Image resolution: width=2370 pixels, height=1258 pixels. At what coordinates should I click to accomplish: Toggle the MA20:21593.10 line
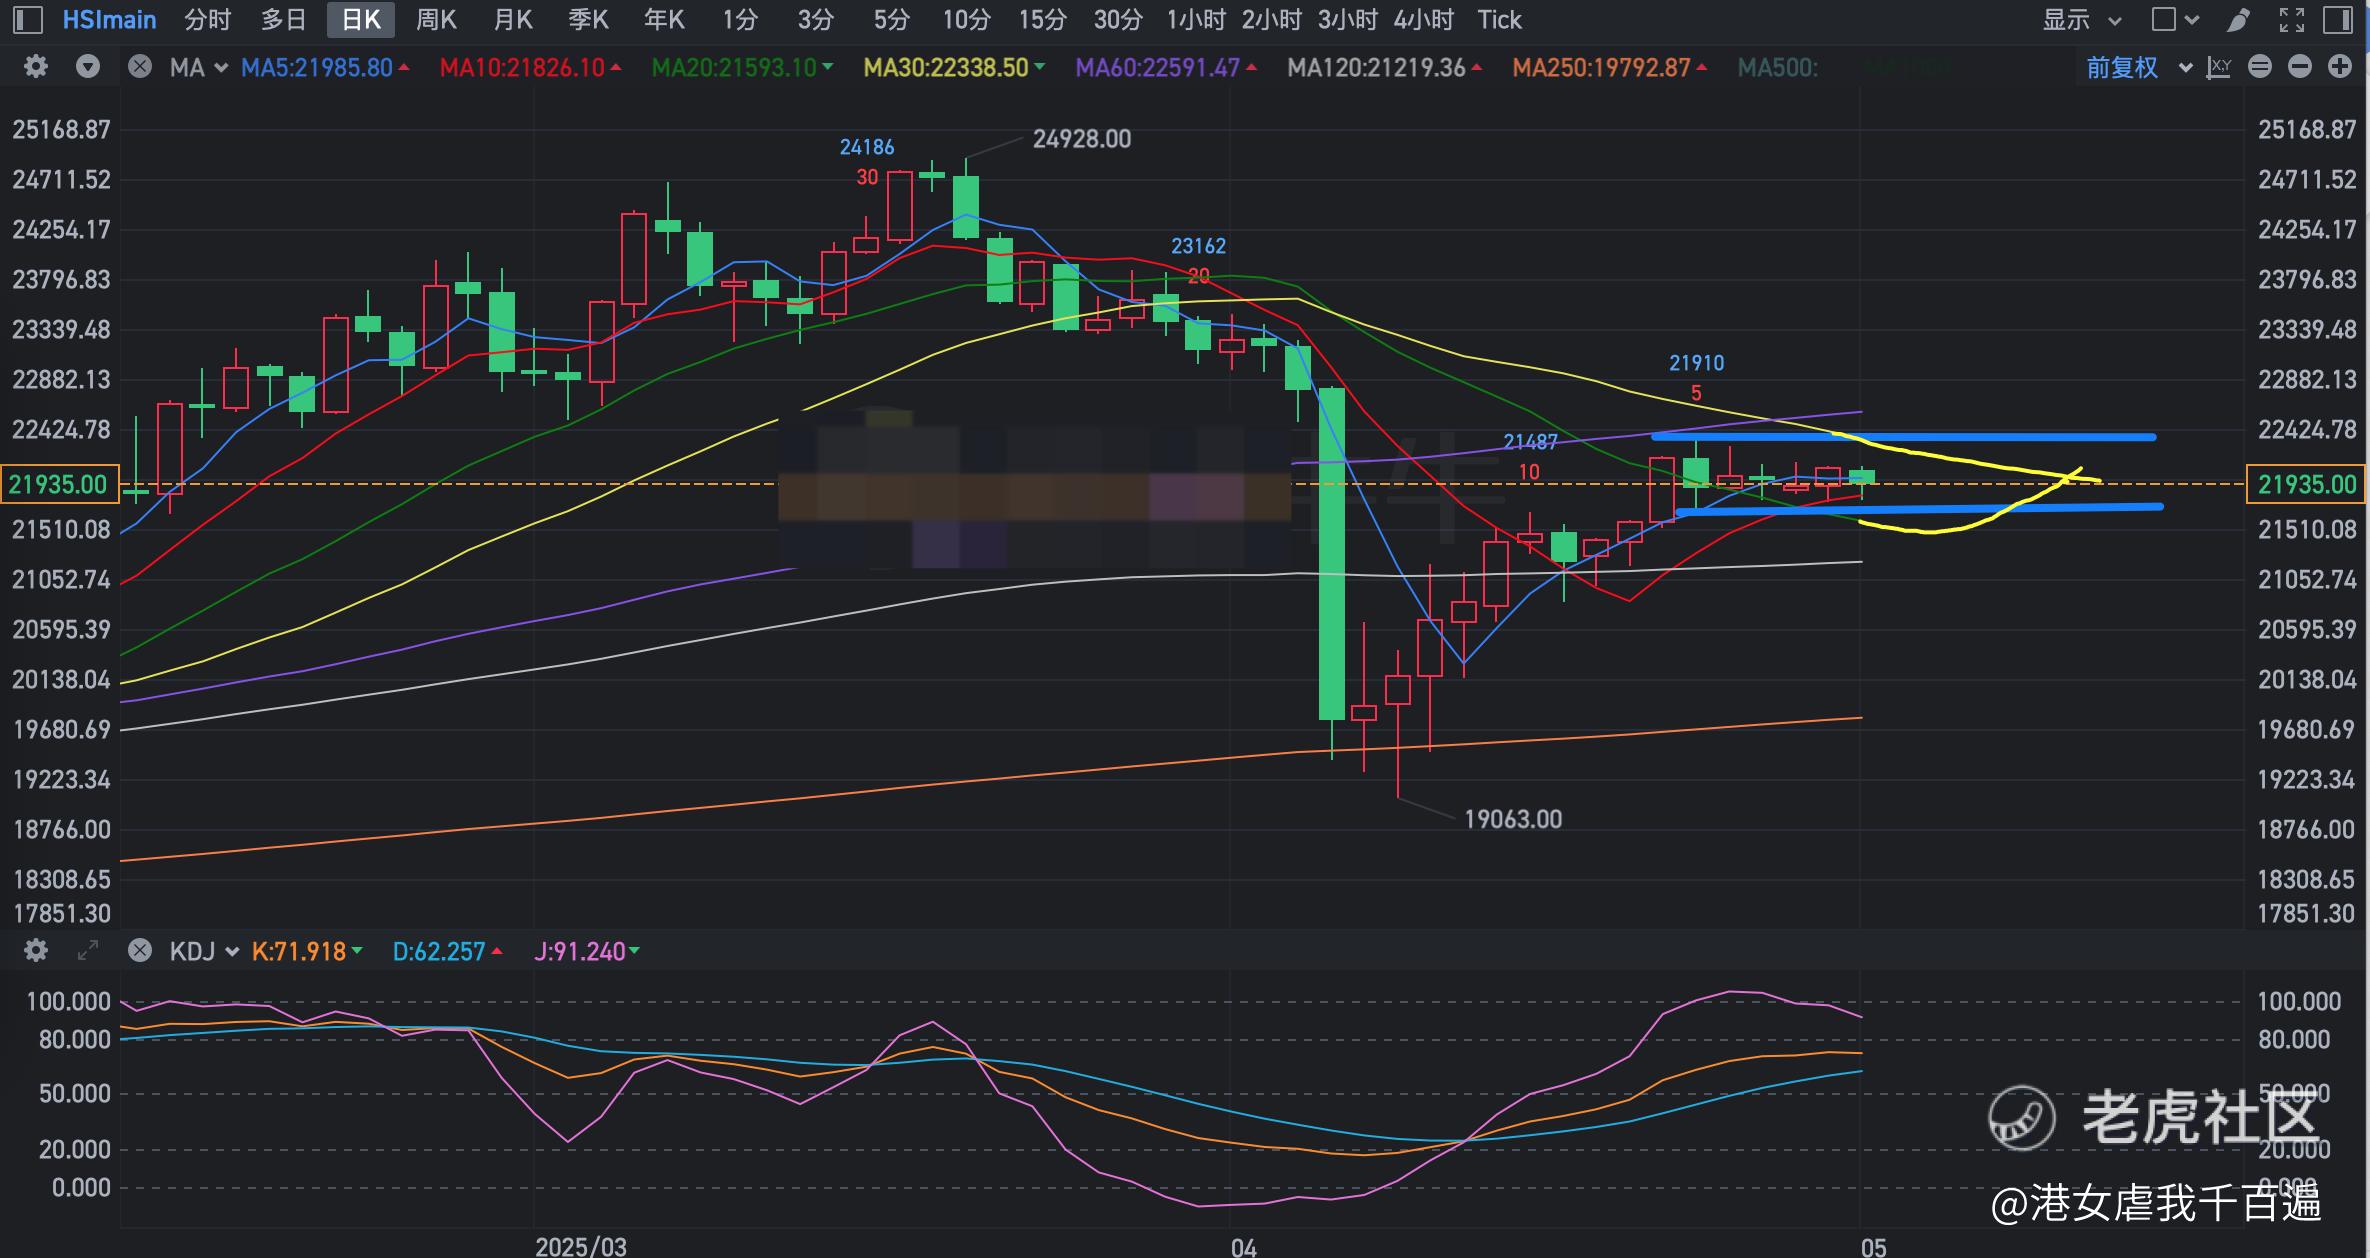point(742,67)
